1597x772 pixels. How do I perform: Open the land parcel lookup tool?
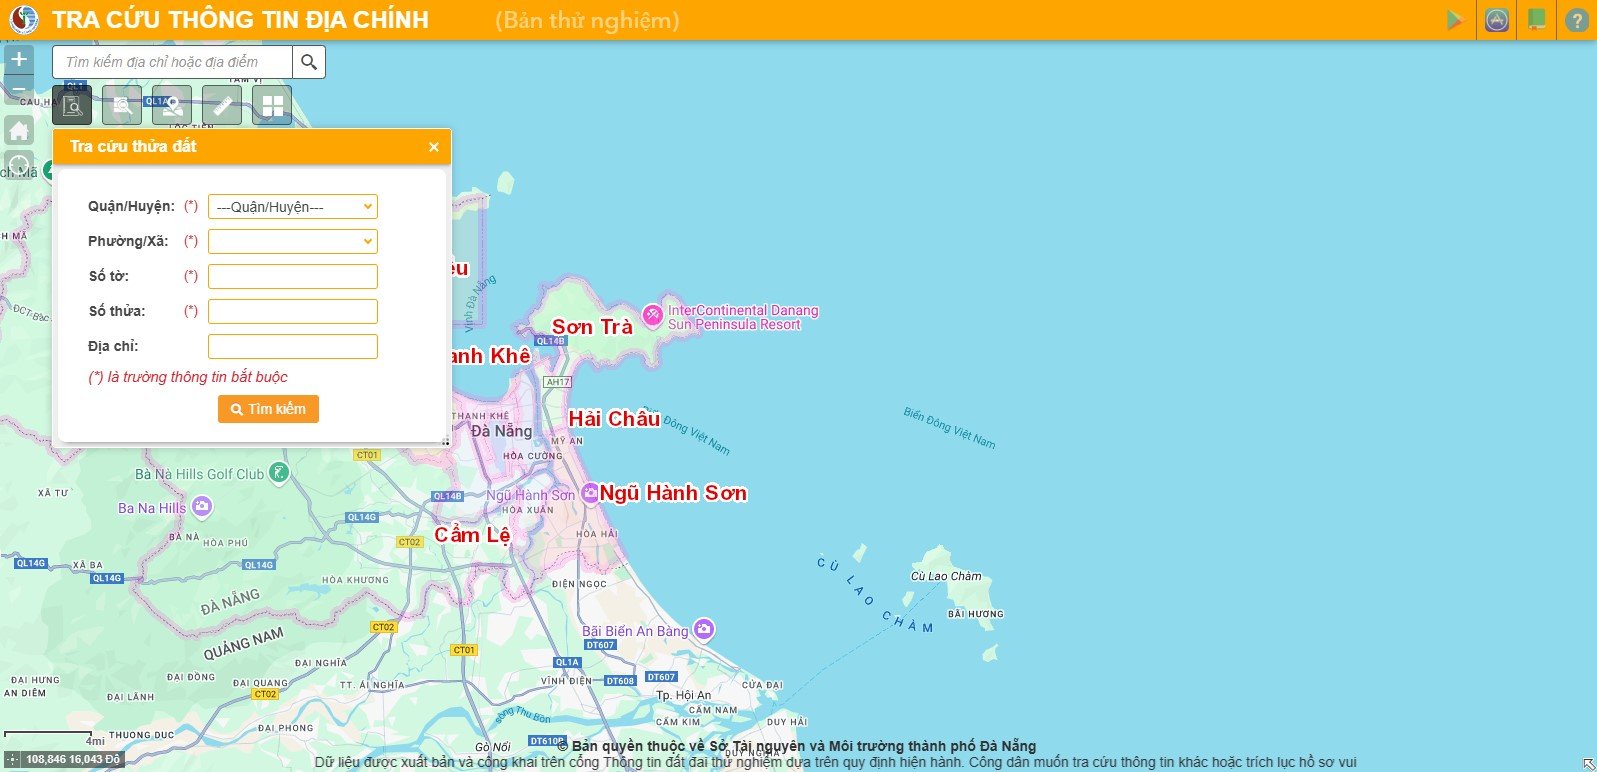[x=72, y=105]
